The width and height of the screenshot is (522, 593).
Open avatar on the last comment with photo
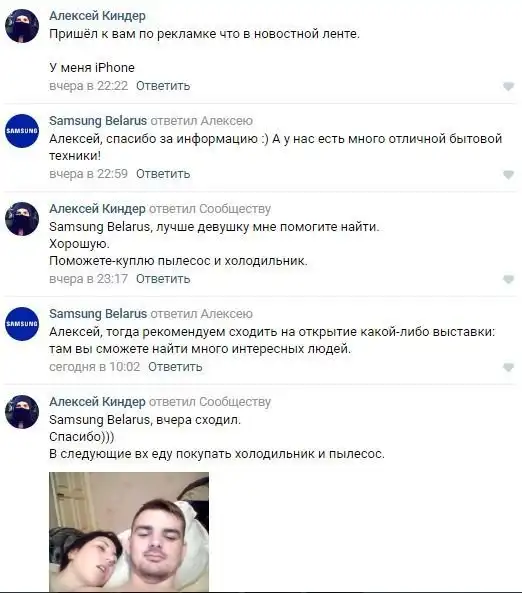pos(22,411)
